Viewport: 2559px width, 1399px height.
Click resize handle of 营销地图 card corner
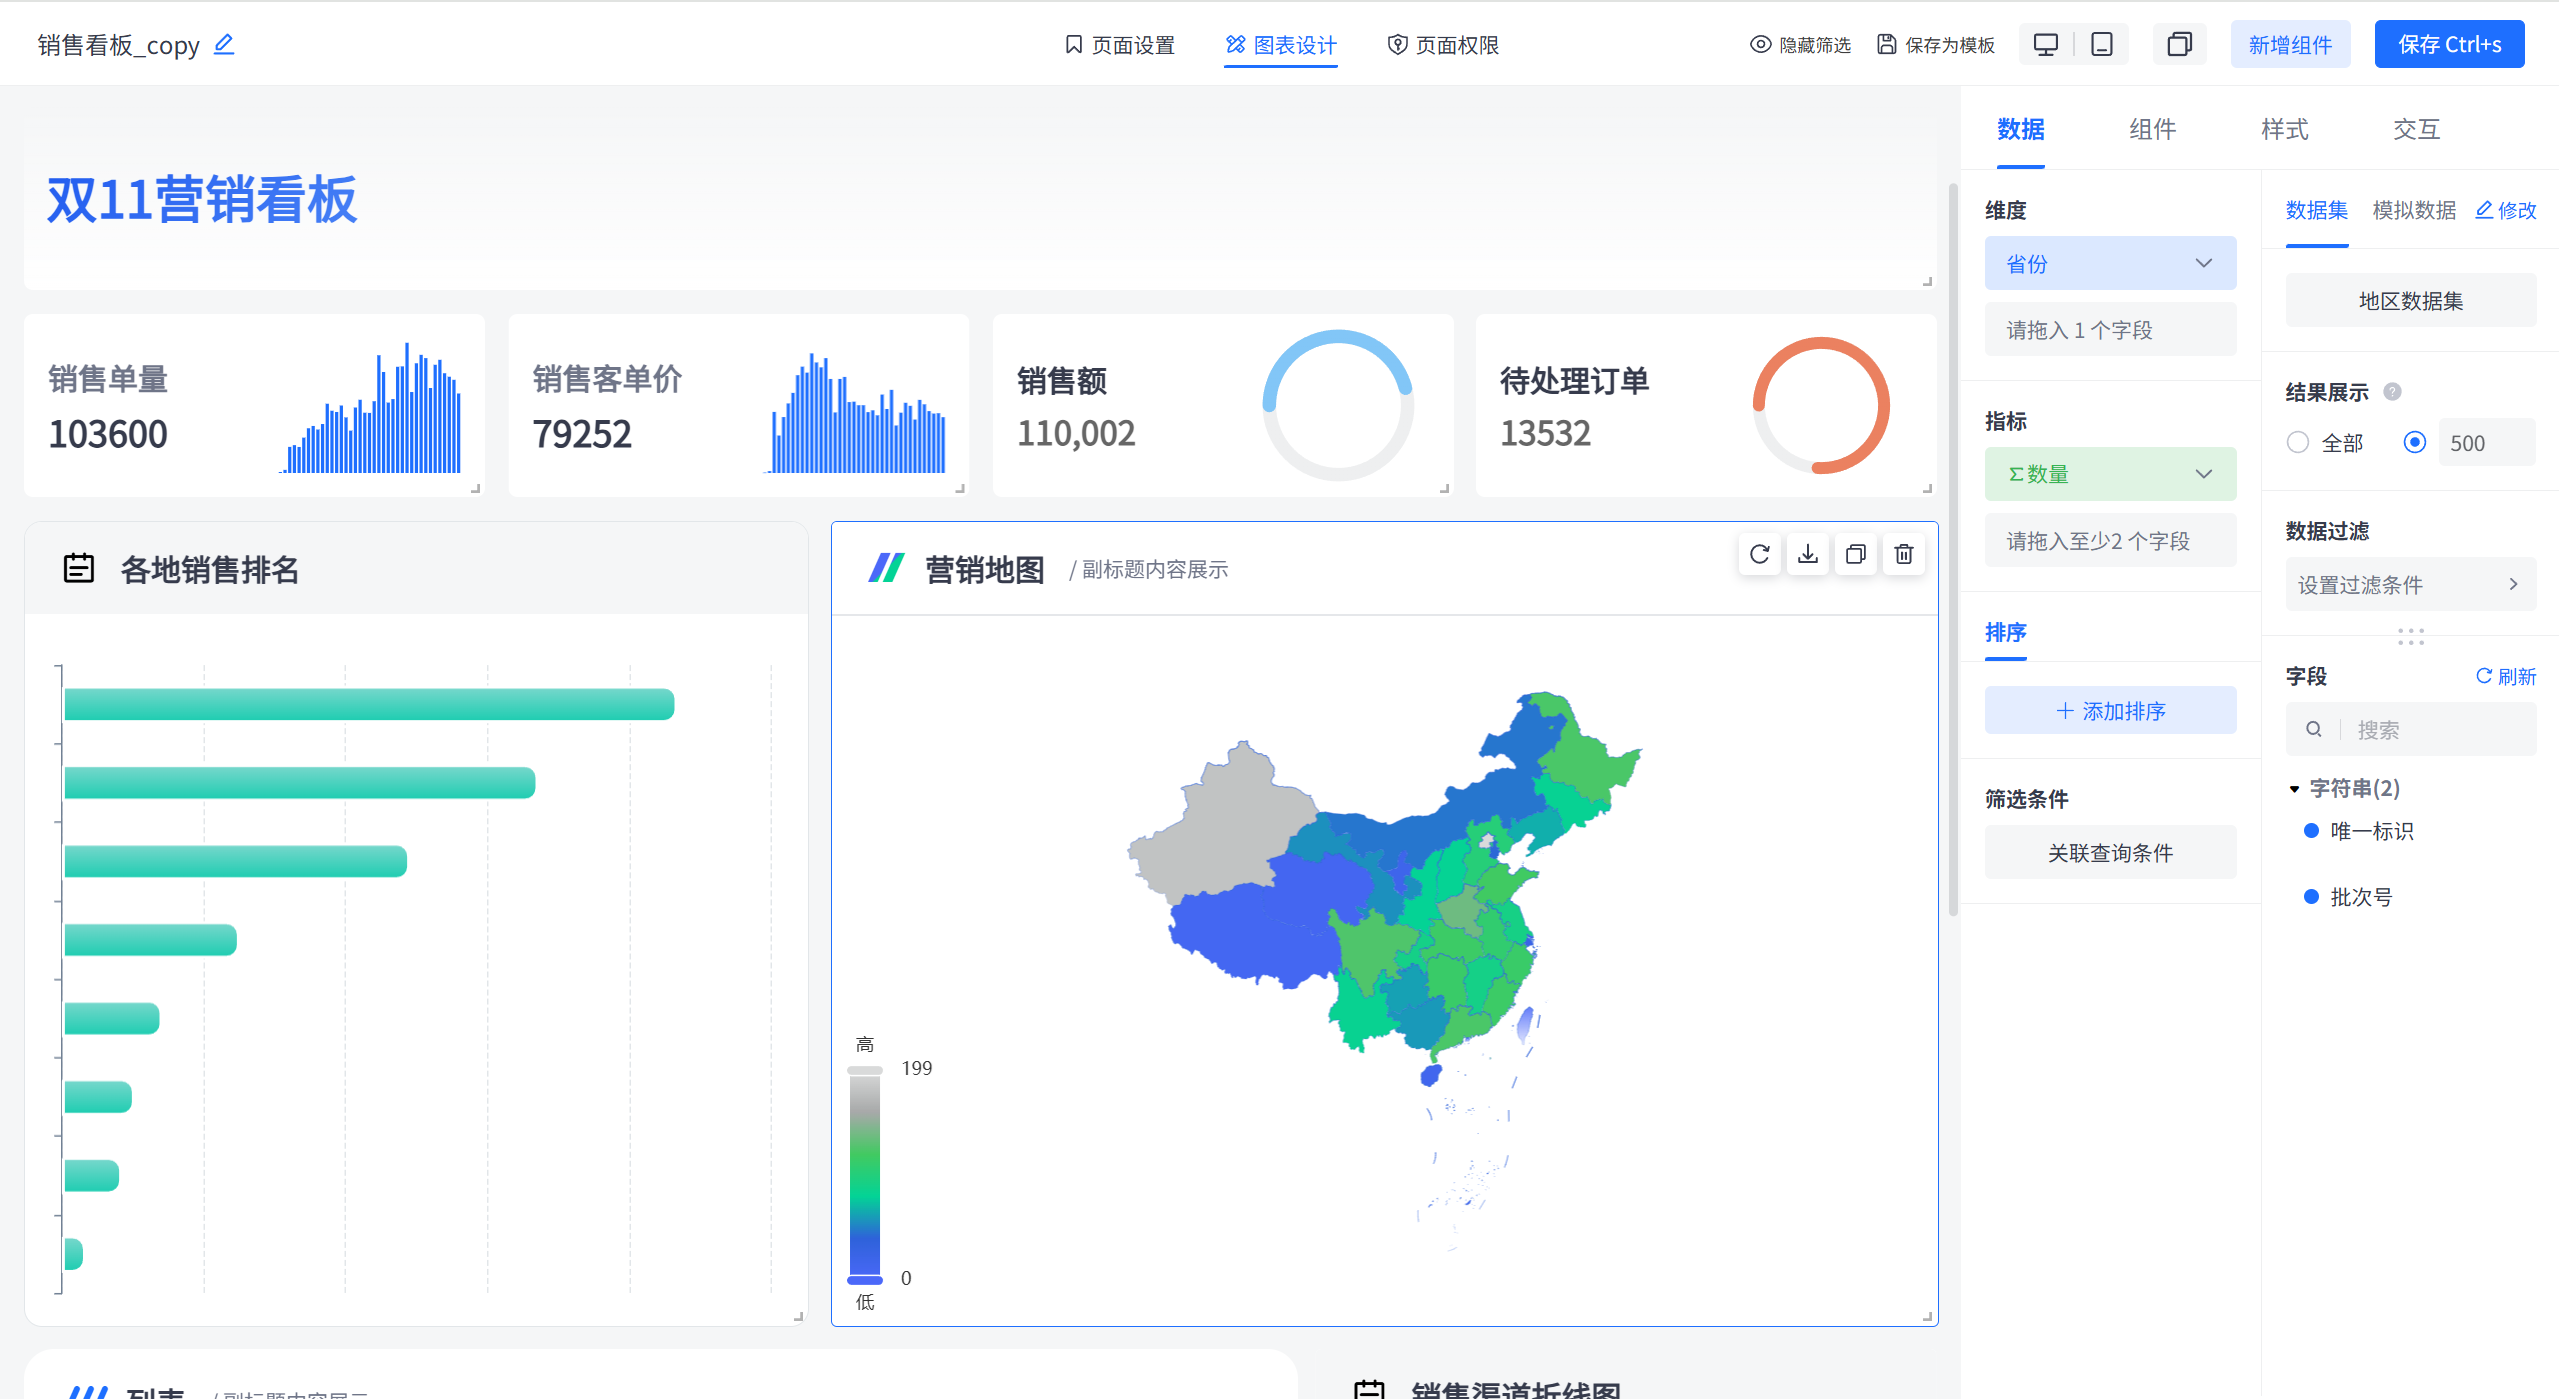tap(1927, 1316)
